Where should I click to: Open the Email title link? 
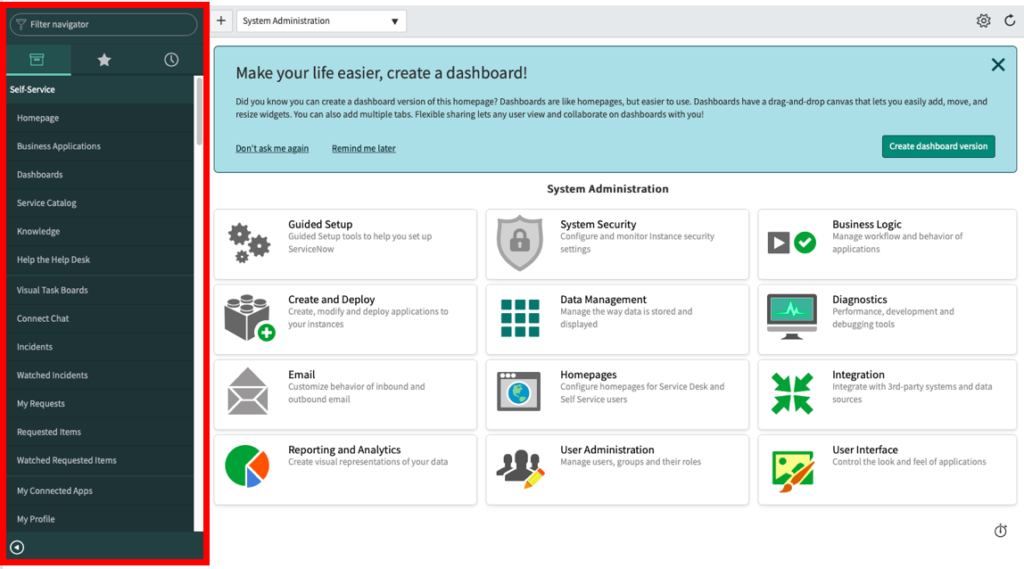[x=302, y=374]
